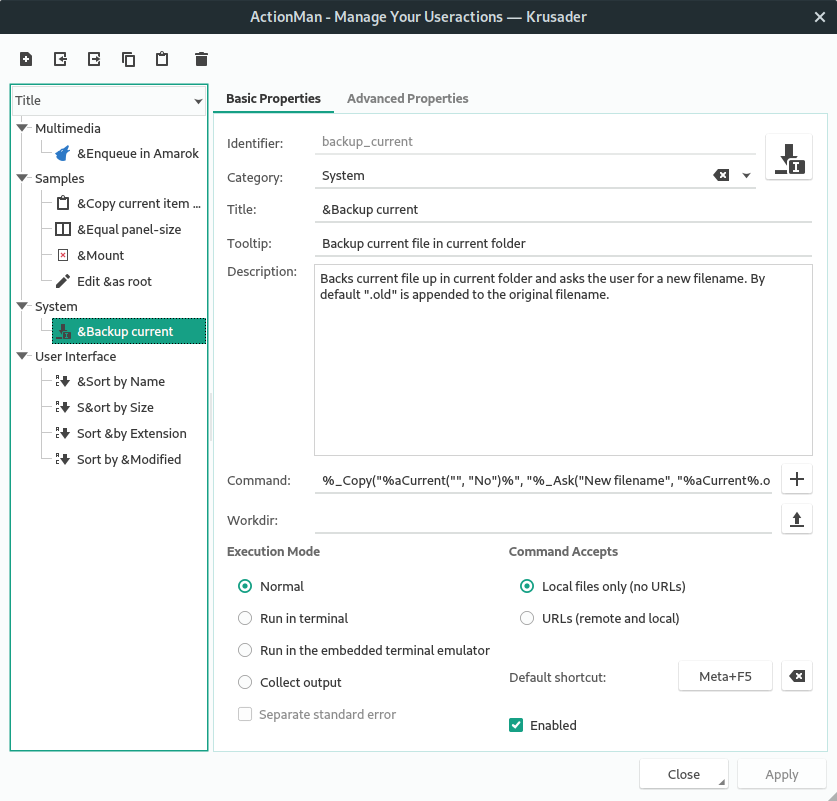The image size is (837, 801).
Task: Select '&Backup current' tree item
Action: (129, 331)
